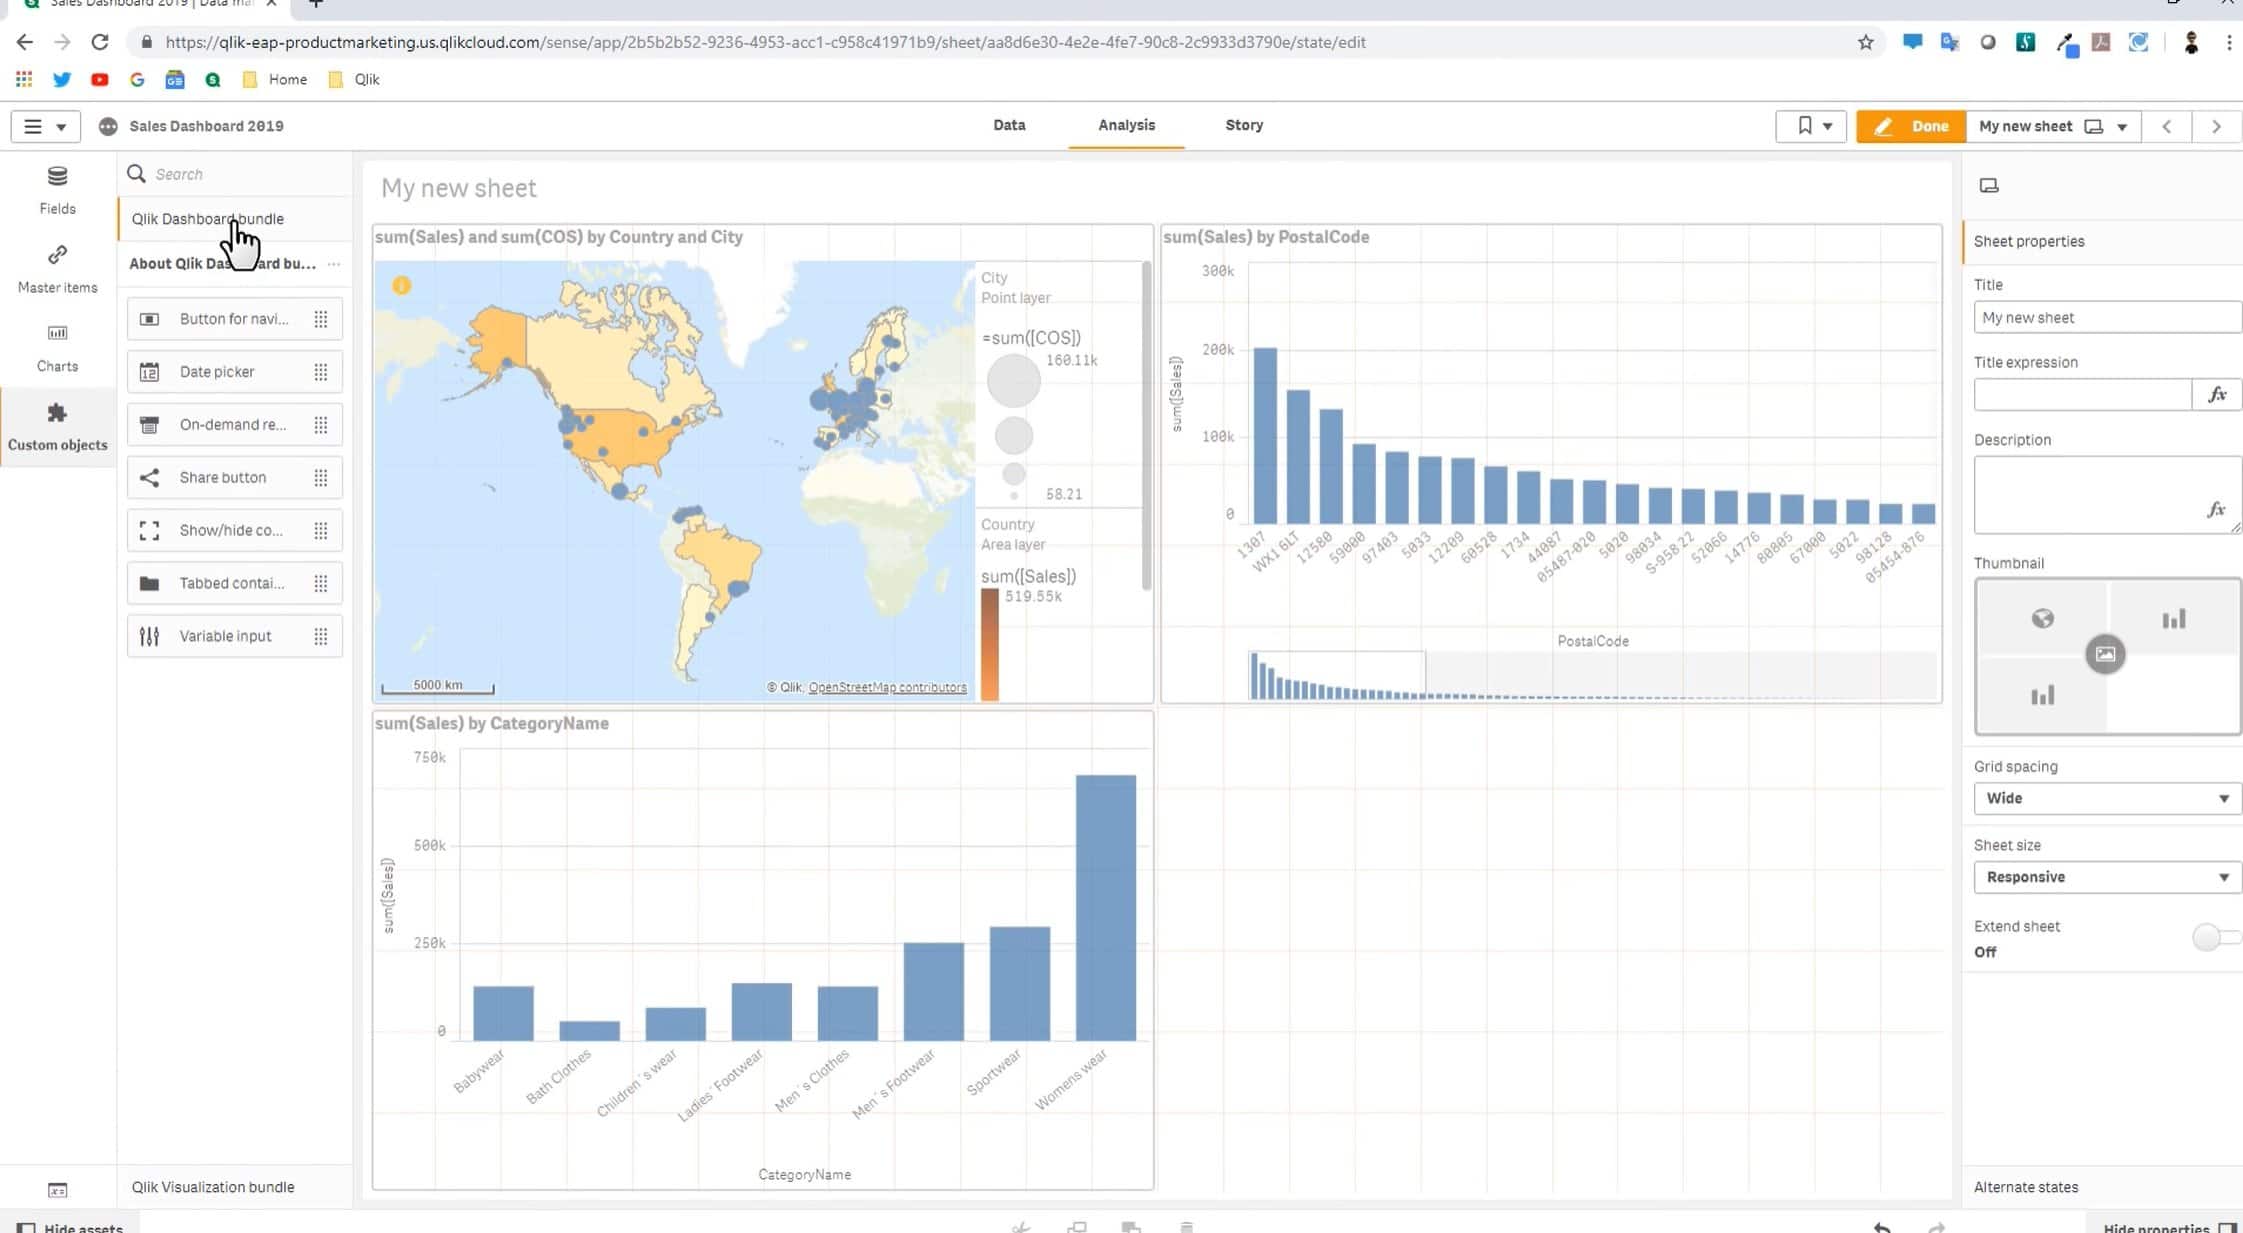Click the app overview icon beside Sales Dashboard
This screenshot has height=1233, width=2243.
pos(108,126)
